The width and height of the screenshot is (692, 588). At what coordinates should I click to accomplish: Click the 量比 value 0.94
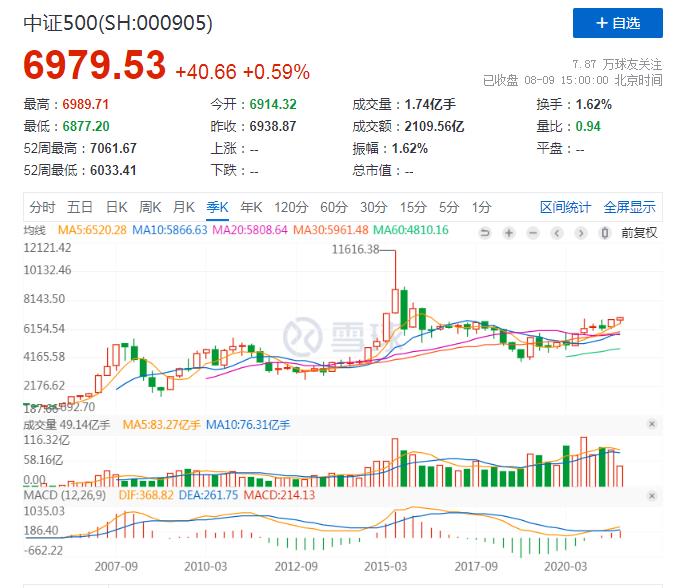click(588, 127)
